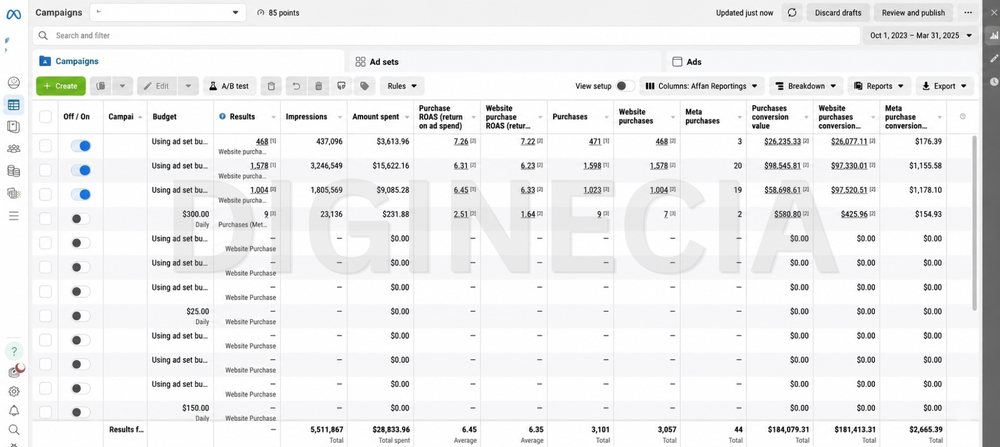Viewport: 1000px width, 447px height.
Task: Tick checkbox for campaign with $3,613.96 spent
Action: point(45,146)
